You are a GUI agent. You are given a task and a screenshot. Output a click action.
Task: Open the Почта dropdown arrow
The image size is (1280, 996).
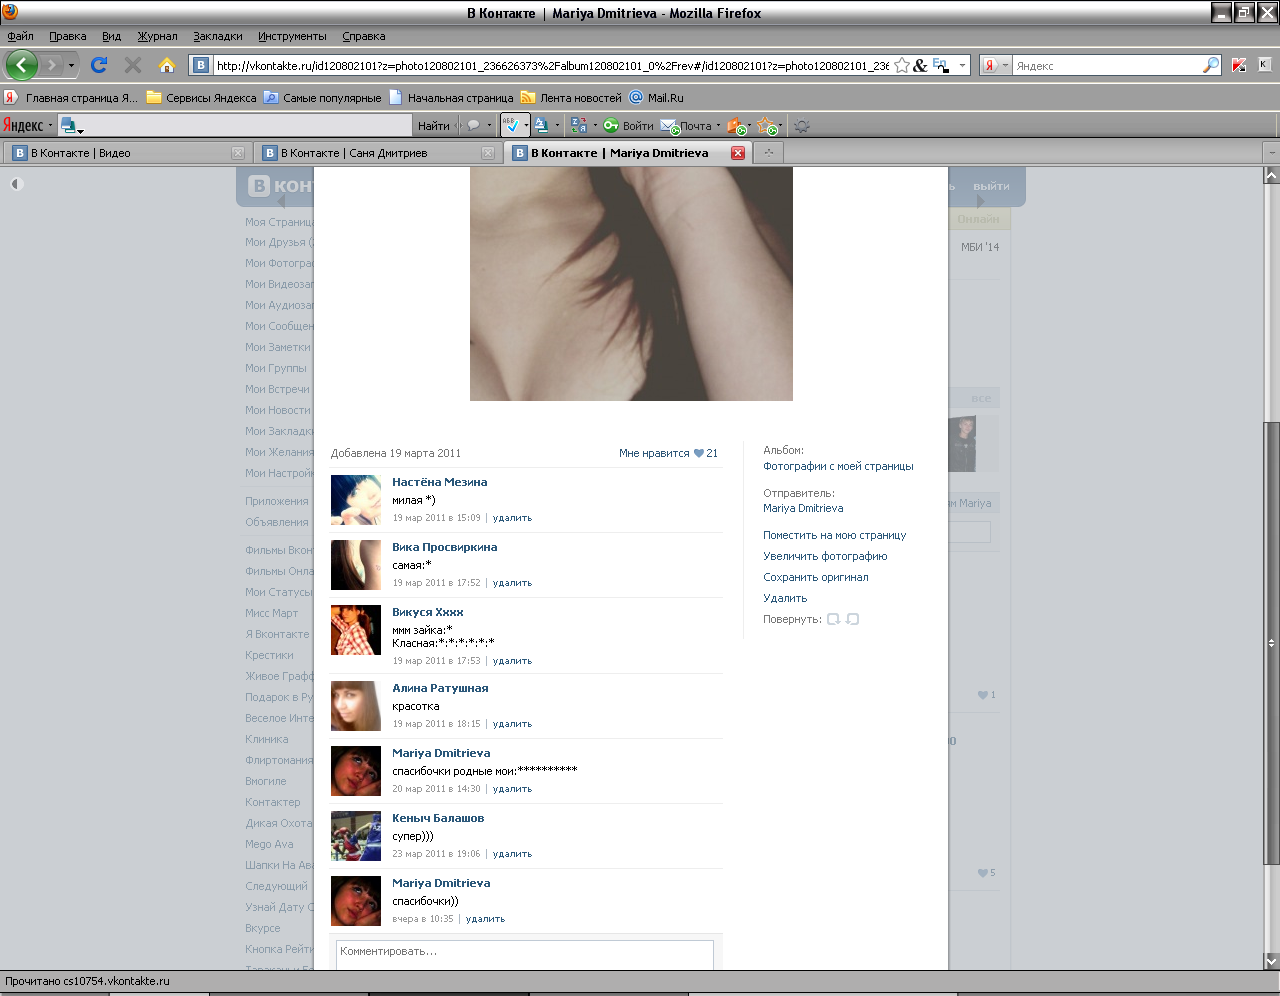718,126
